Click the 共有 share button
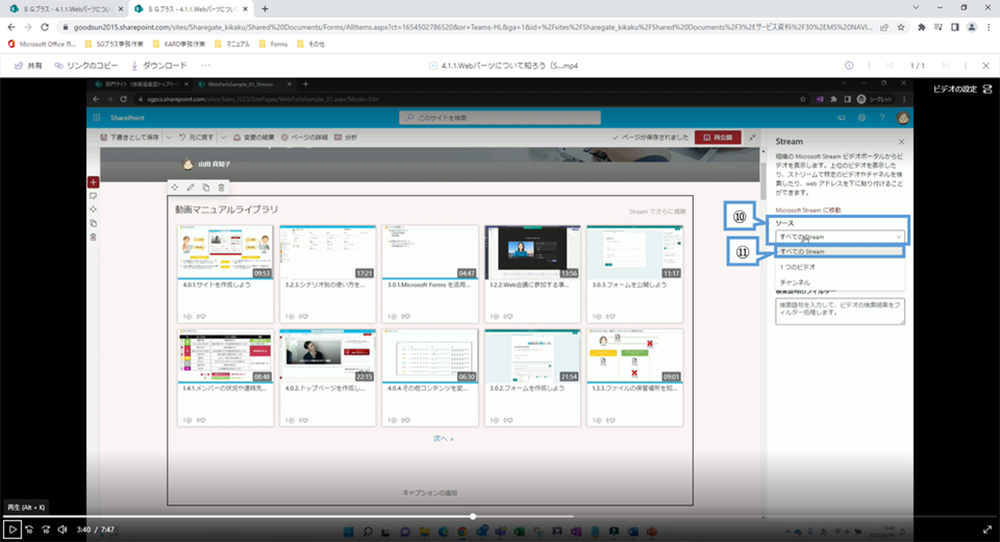This screenshot has height=542, width=1000. point(29,66)
